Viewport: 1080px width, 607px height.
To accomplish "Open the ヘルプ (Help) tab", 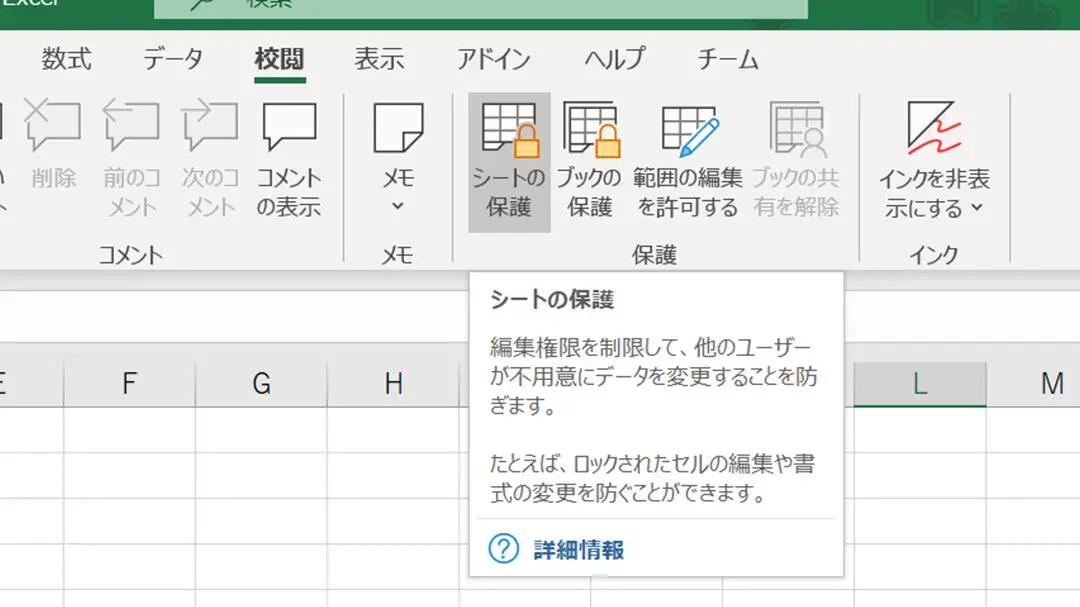I will (613, 59).
